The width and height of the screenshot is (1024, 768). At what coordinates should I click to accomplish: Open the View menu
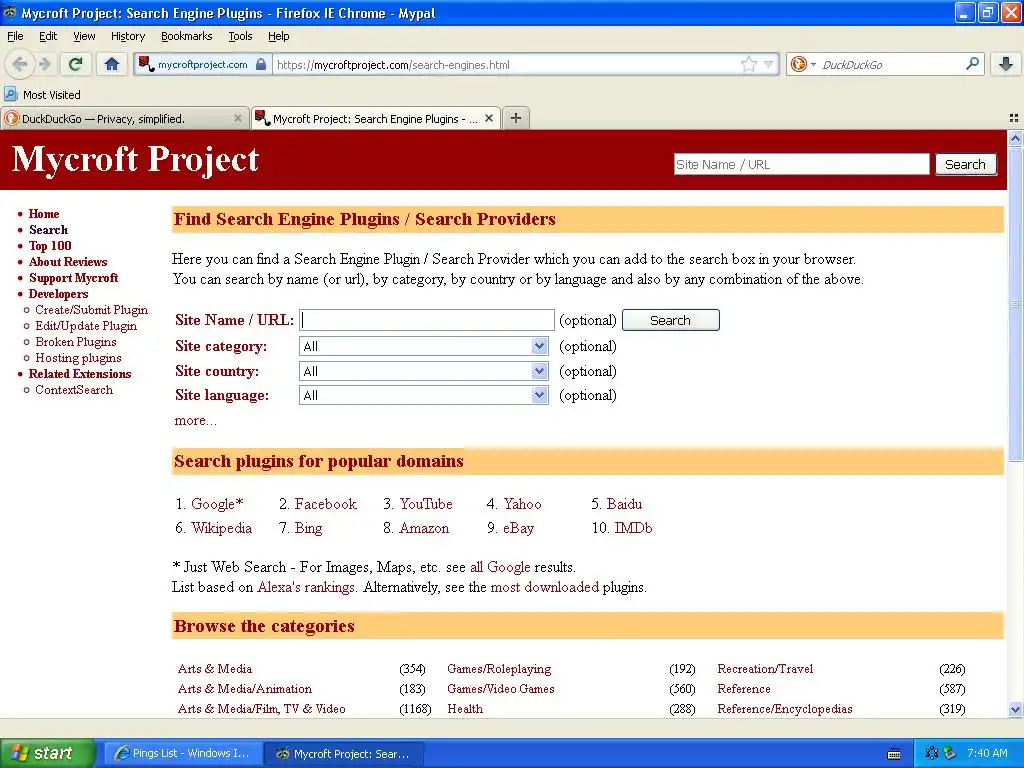(84, 36)
